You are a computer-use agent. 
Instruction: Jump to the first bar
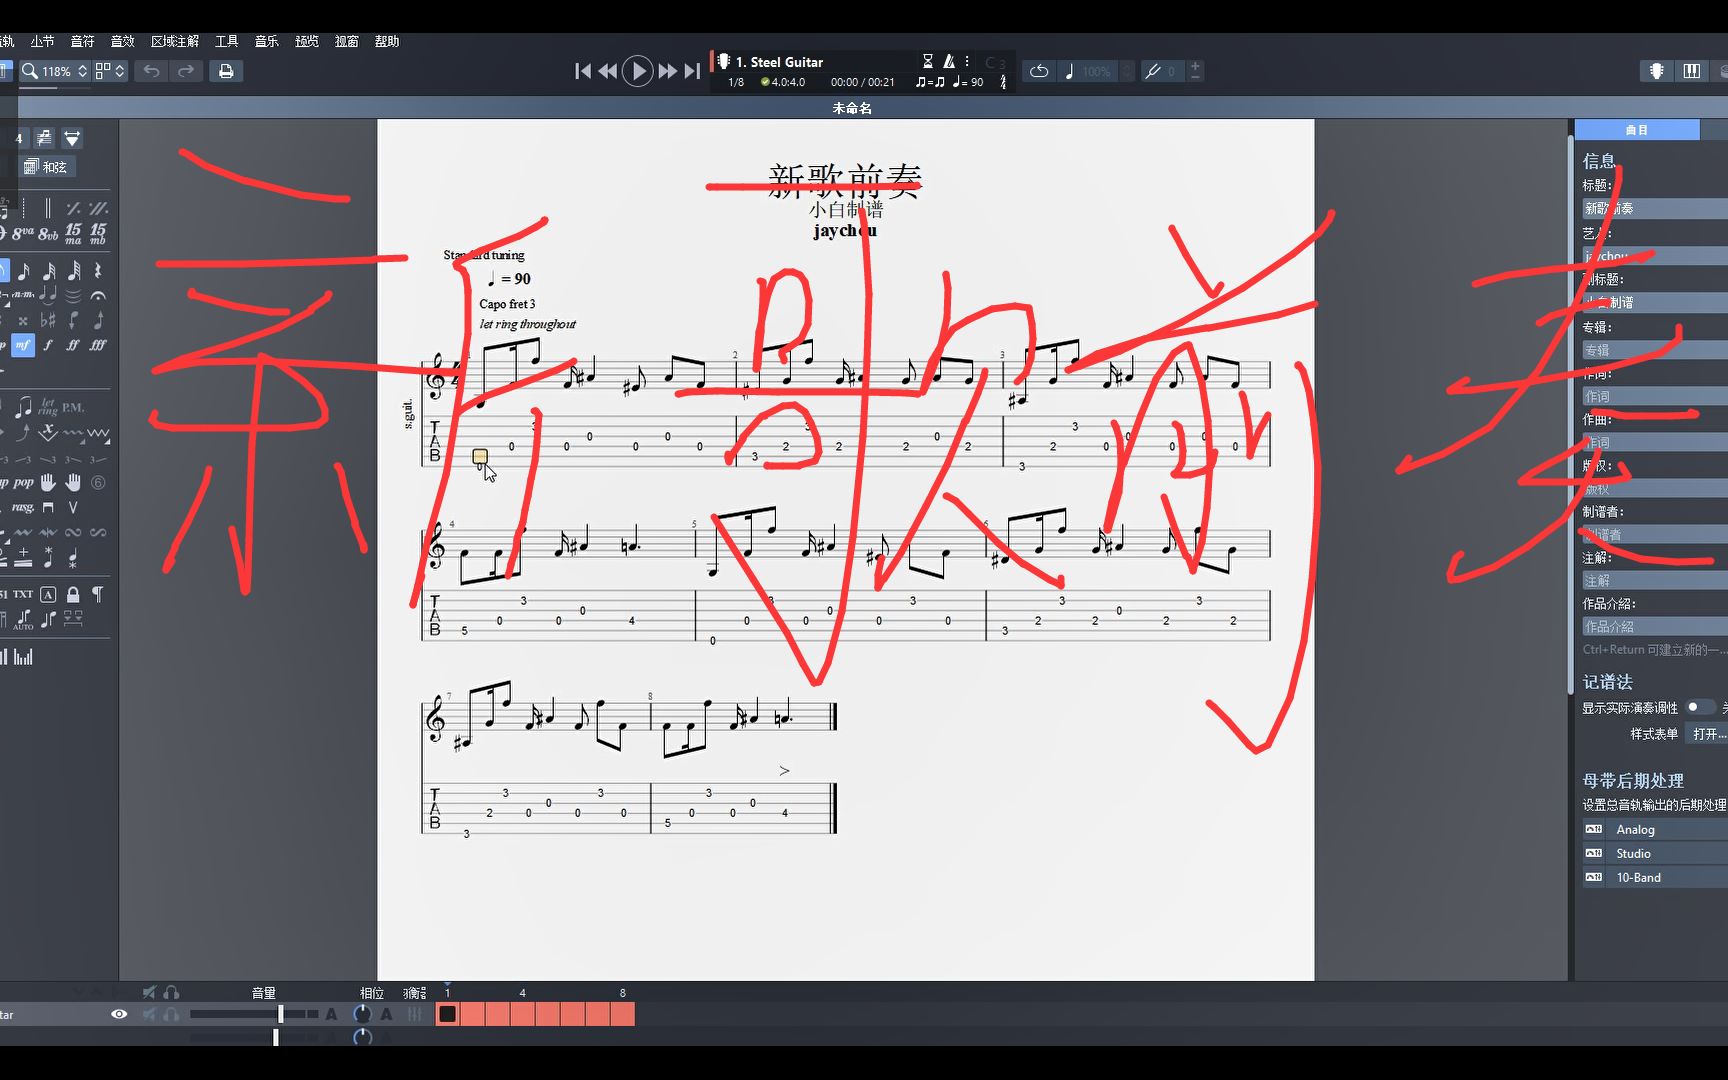pyautogui.click(x=583, y=71)
